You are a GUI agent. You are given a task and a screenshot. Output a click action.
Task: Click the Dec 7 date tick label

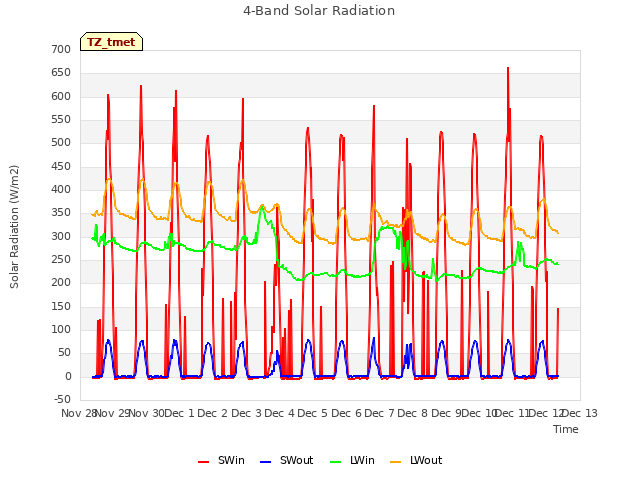380,413
